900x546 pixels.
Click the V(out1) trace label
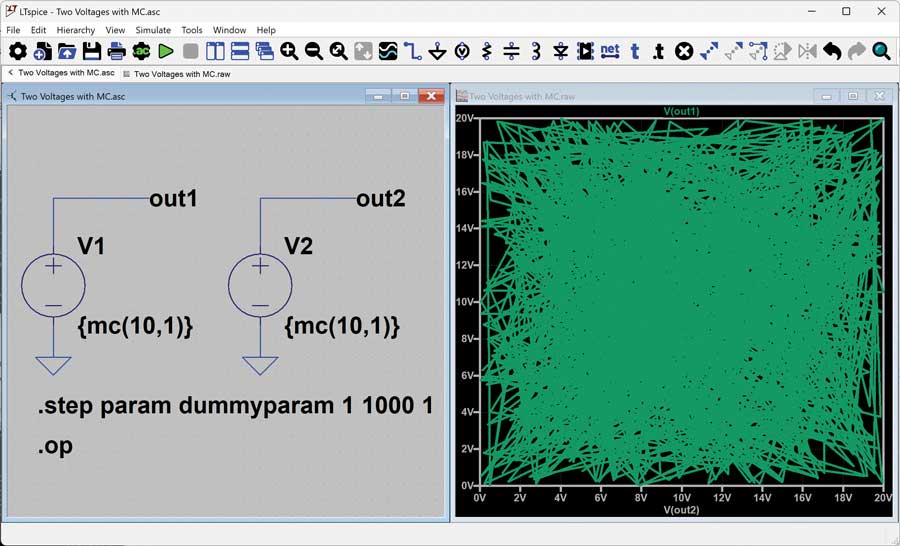681,111
